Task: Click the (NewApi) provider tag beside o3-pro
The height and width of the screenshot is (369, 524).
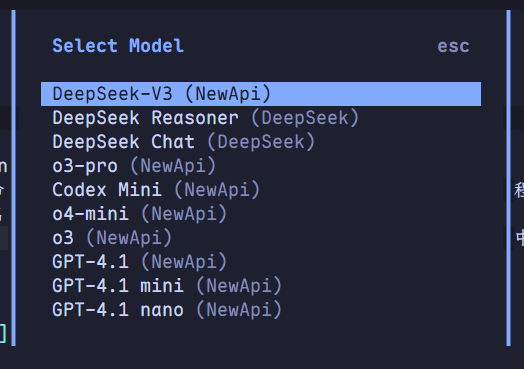Action: click(173, 166)
